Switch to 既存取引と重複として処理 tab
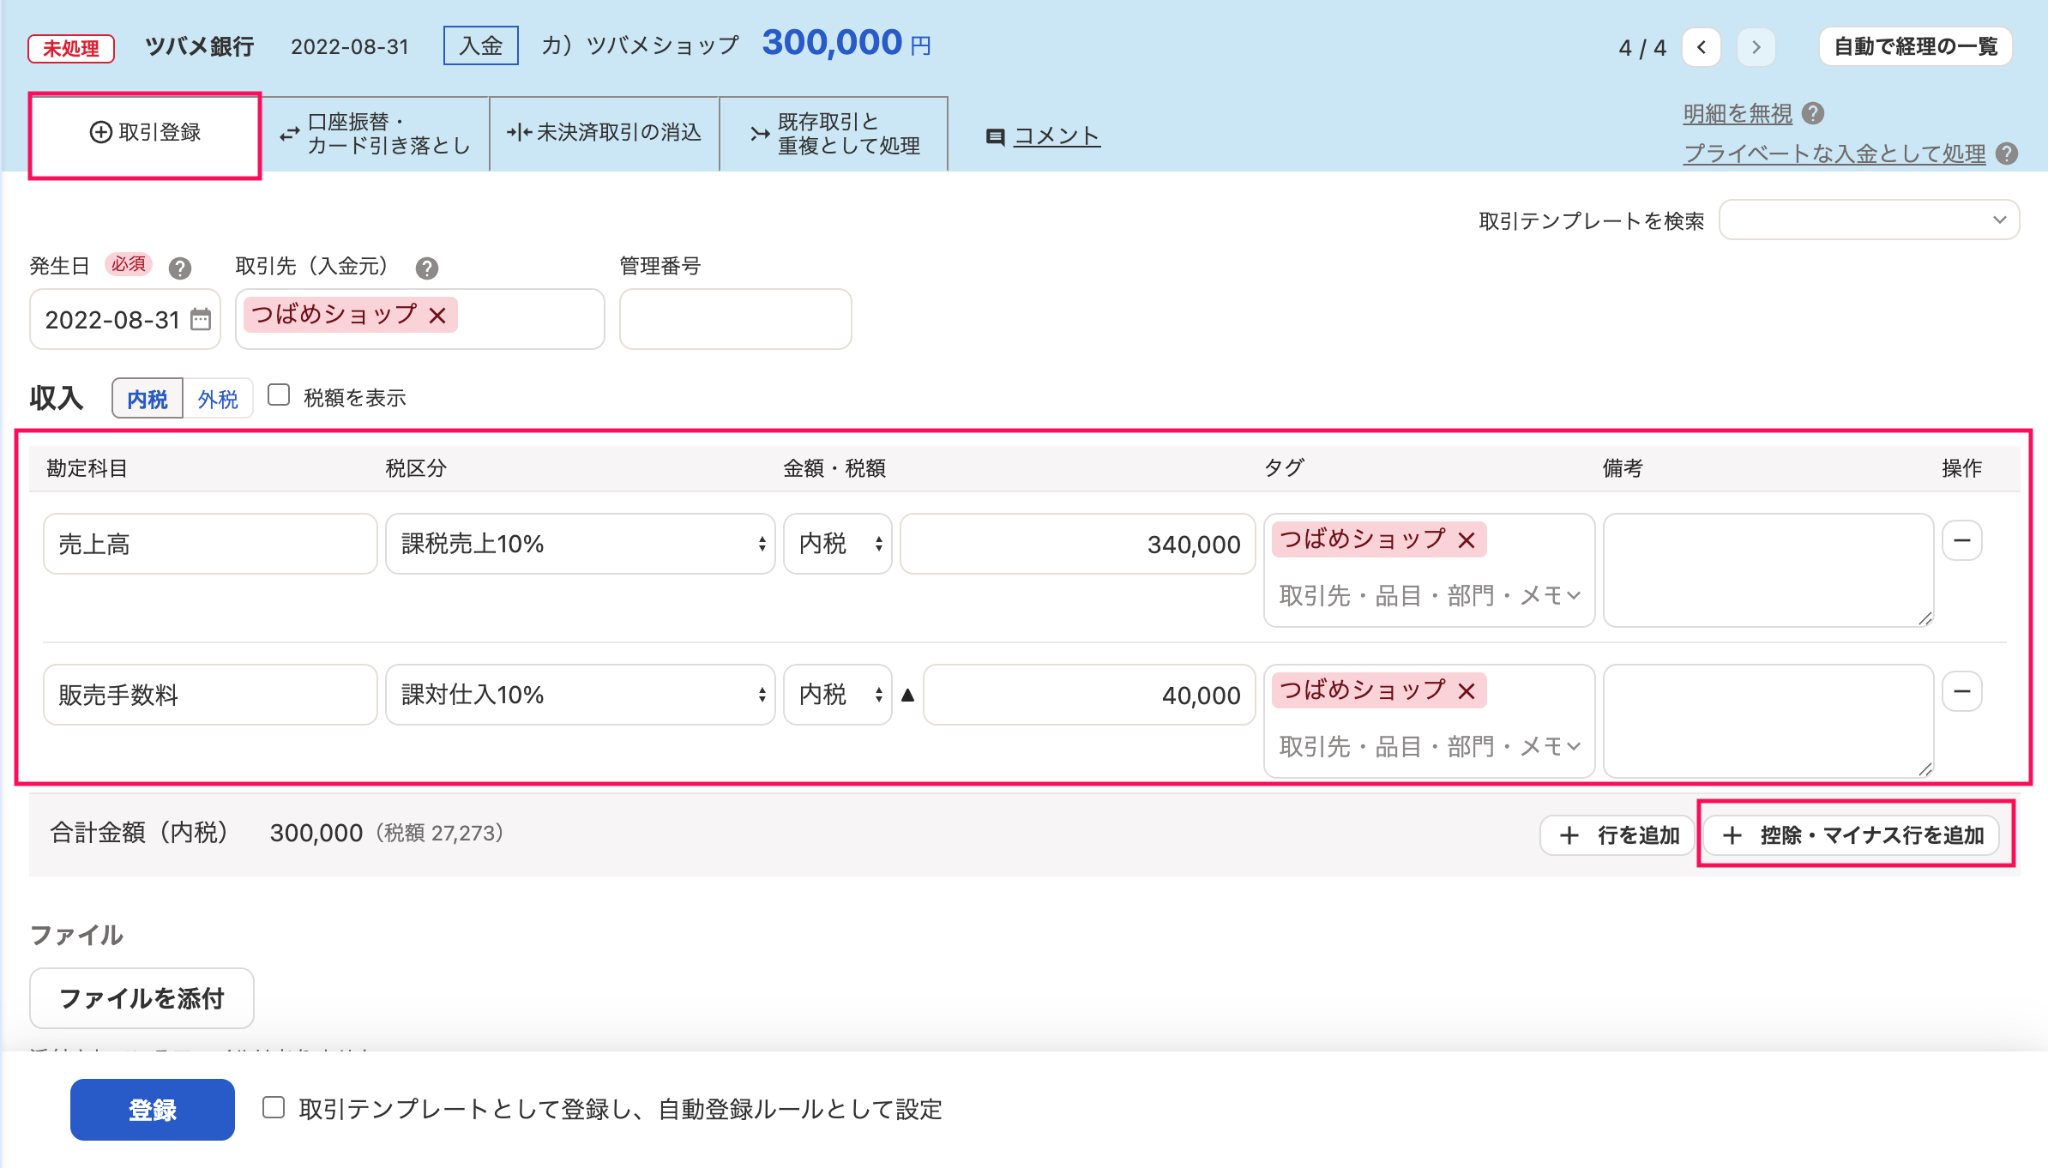Viewport: 2048px width, 1168px height. click(x=834, y=134)
